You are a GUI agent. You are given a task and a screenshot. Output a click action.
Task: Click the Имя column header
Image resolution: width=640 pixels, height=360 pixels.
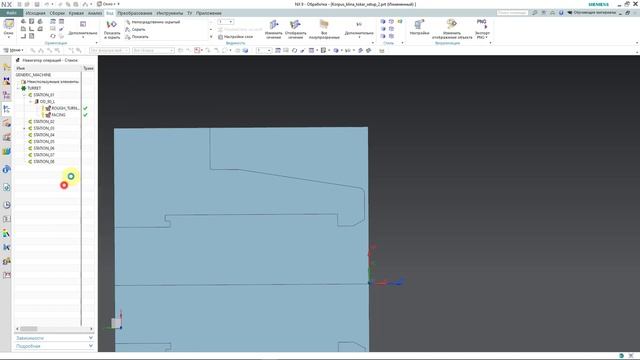[48, 68]
